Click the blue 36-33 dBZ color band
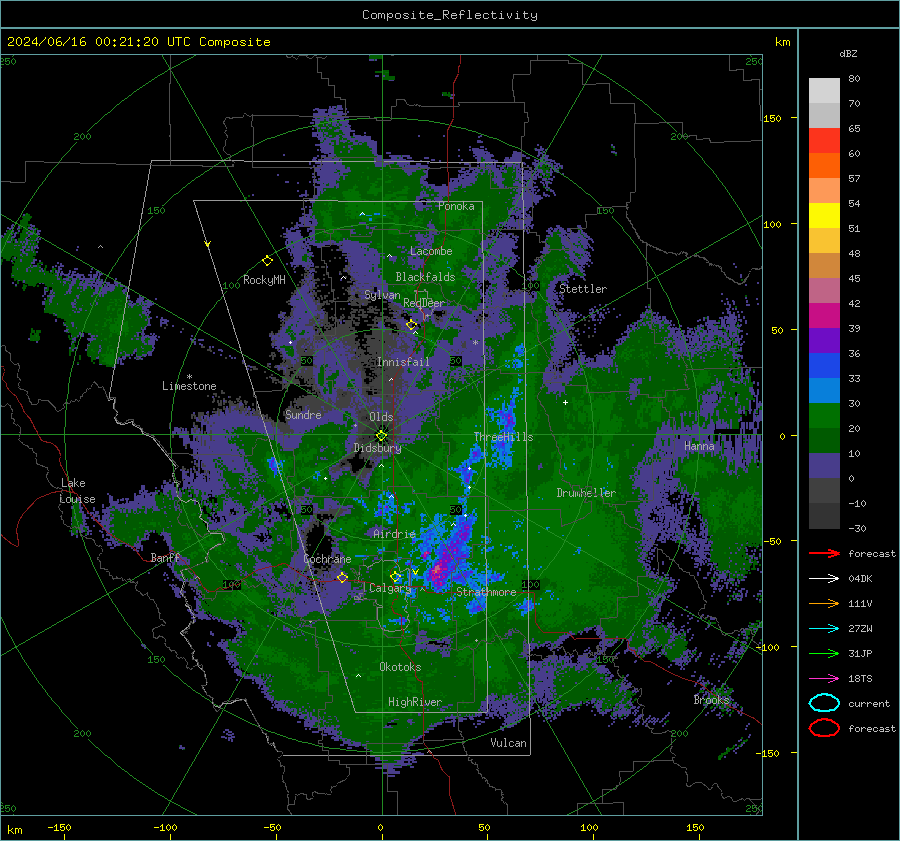The height and width of the screenshot is (841, 900). pyautogui.click(x=824, y=366)
